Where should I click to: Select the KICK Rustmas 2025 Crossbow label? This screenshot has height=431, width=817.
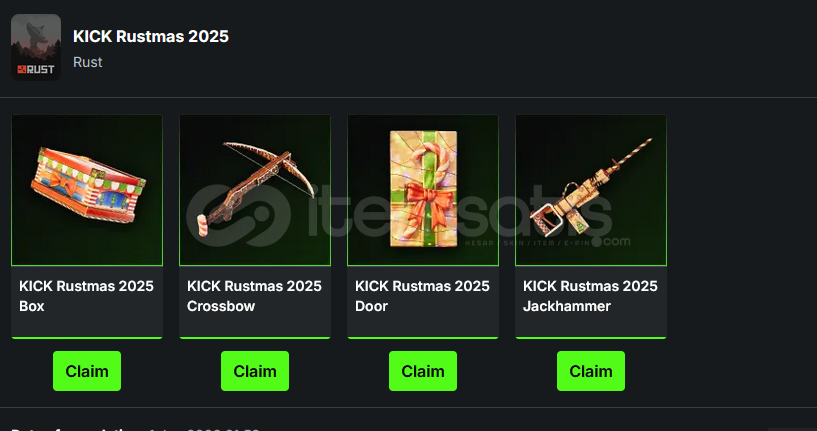click(x=254, y=296)
